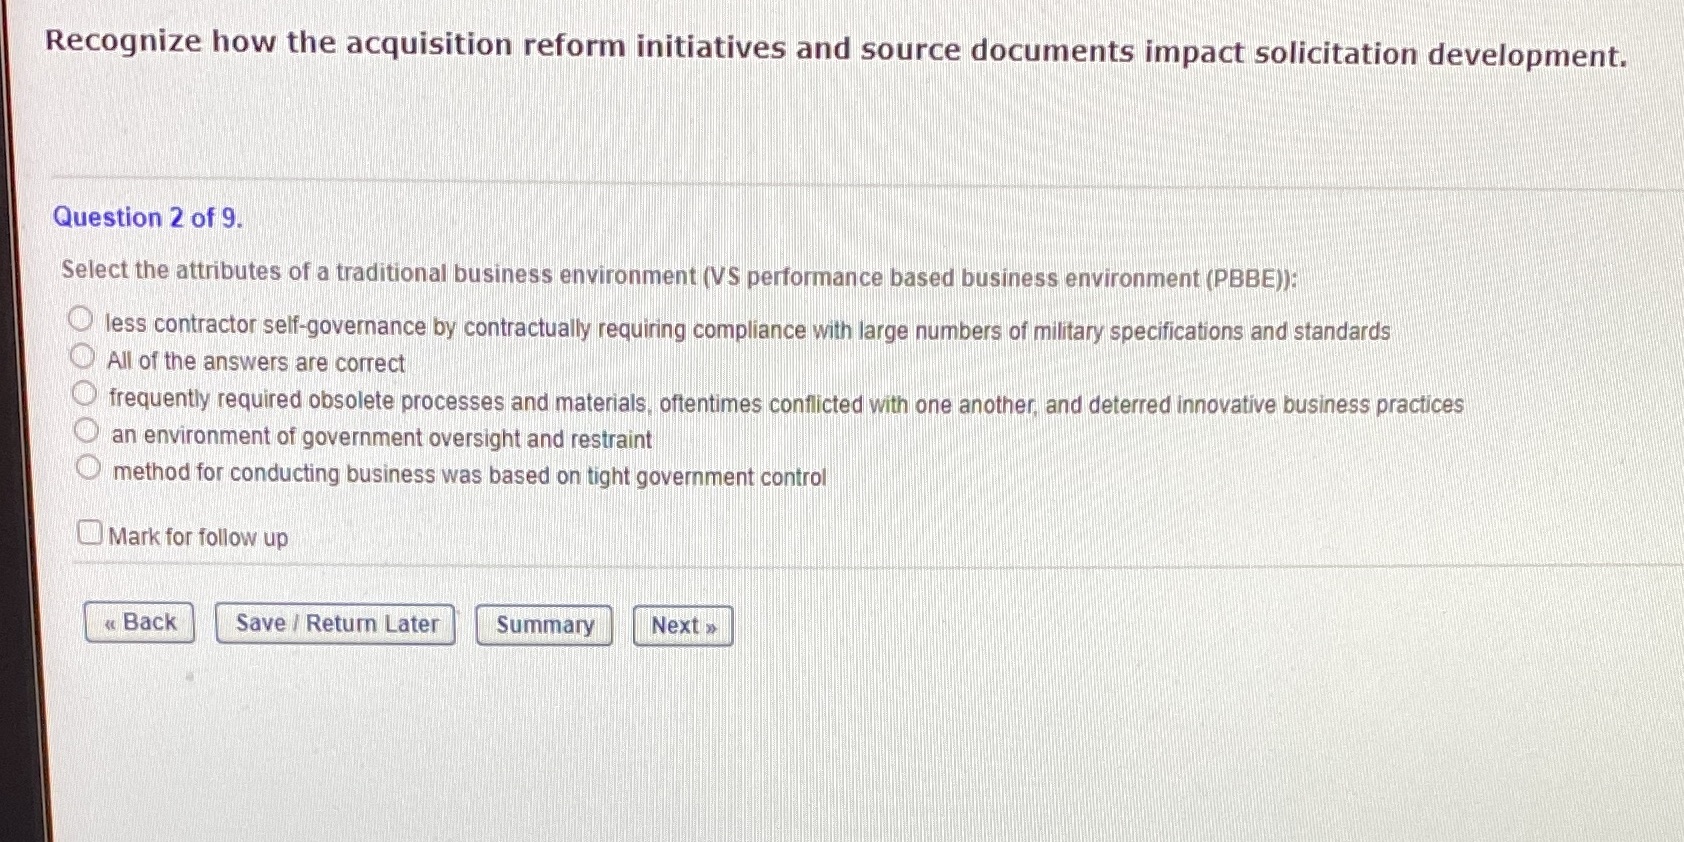
Task: Return to the previous question via Back
Action: tap(139, 622)
